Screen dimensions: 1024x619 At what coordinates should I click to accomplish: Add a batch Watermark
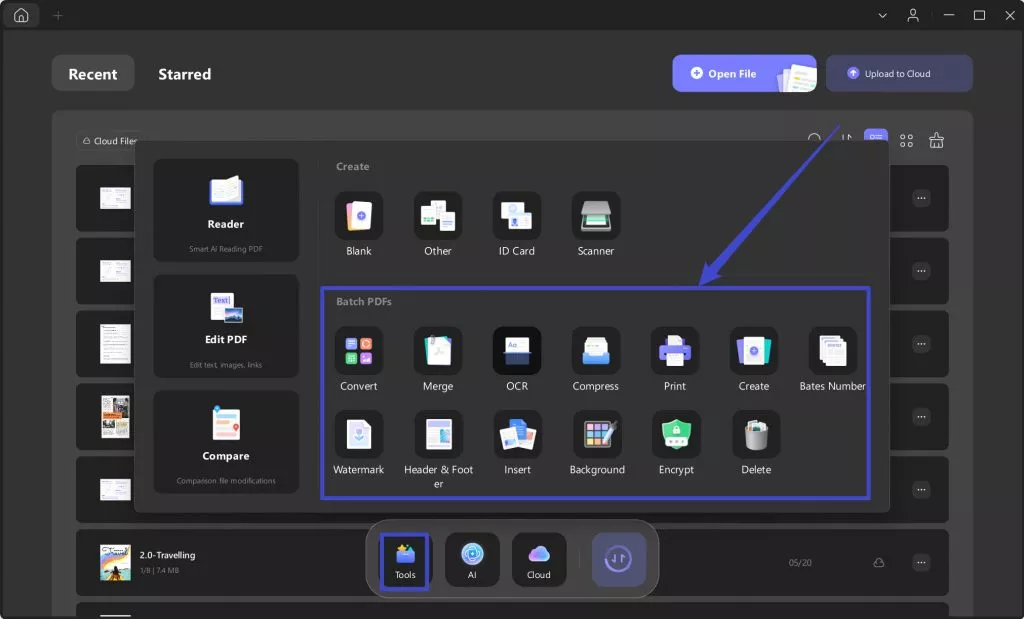pyautogui.click(x=359, y=443)
